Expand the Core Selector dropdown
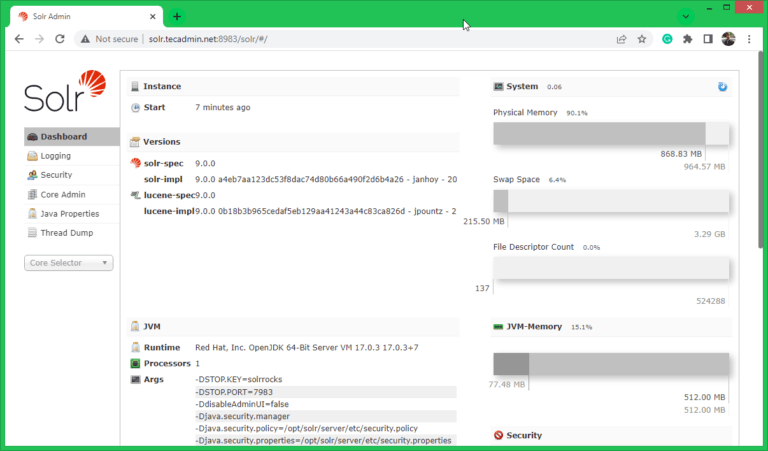This screenshot has height=451, width=768. (69, 263)
